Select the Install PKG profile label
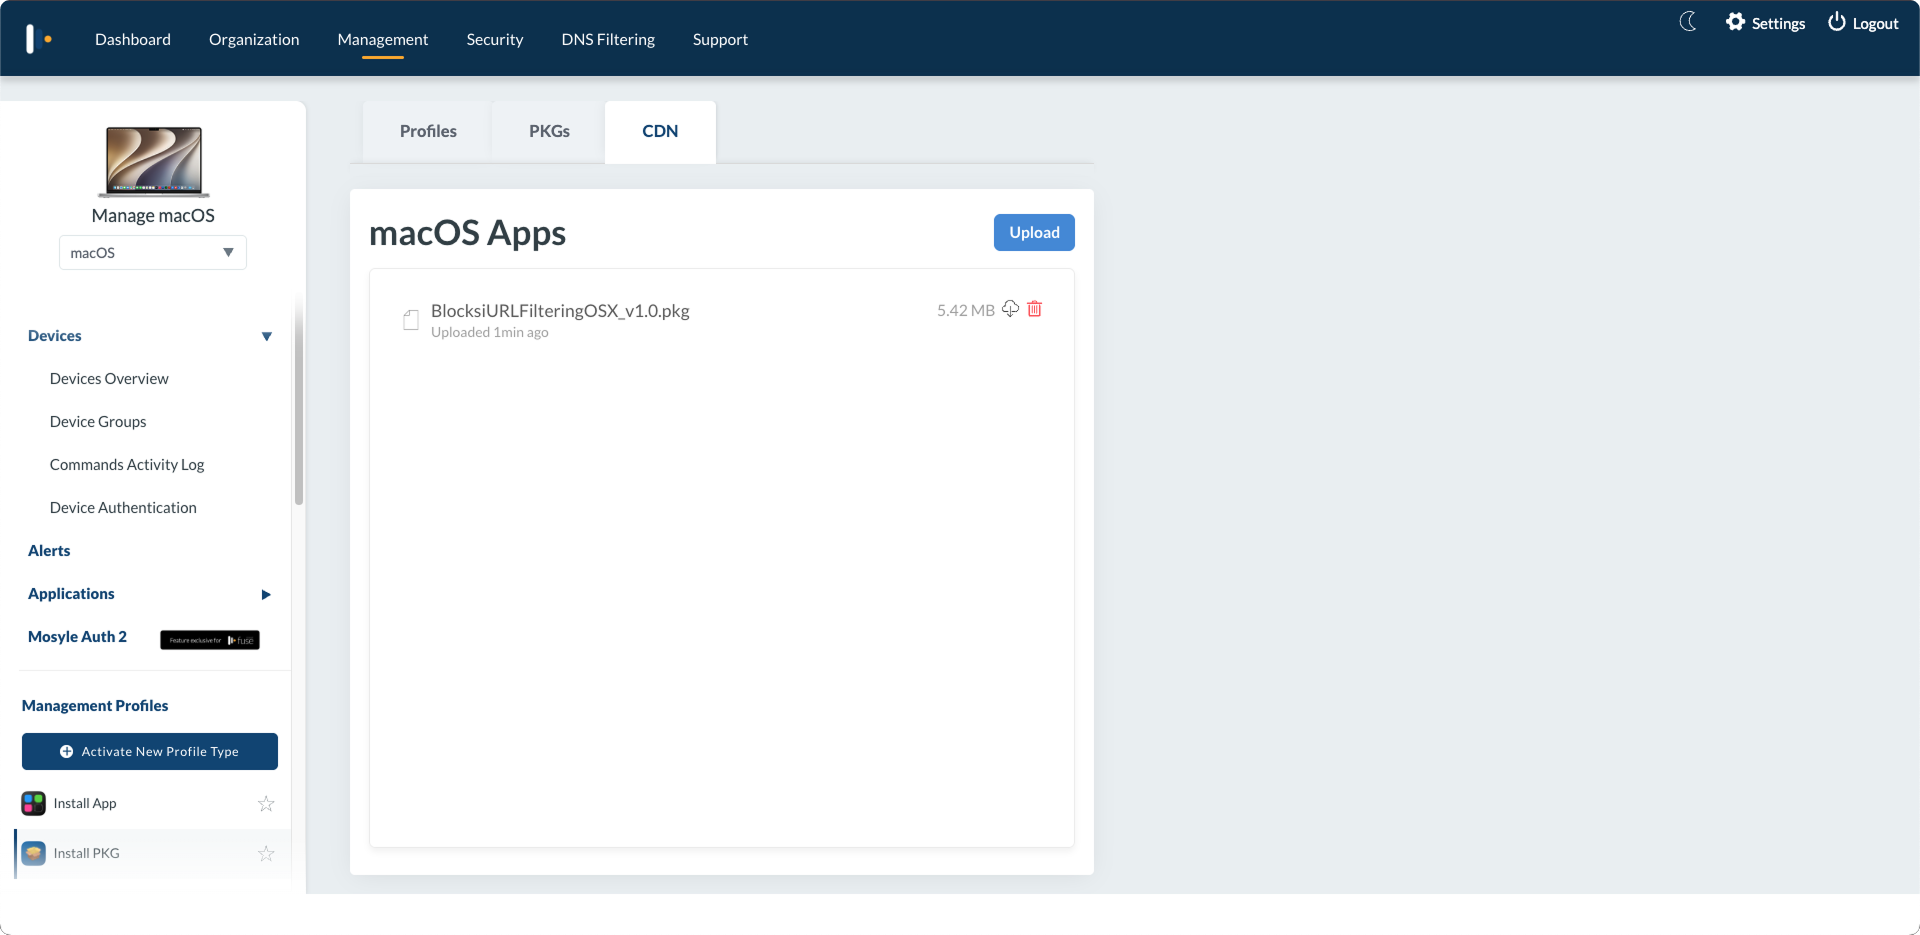The width and height of the screenshot is (1920, 935). point(86,853)
